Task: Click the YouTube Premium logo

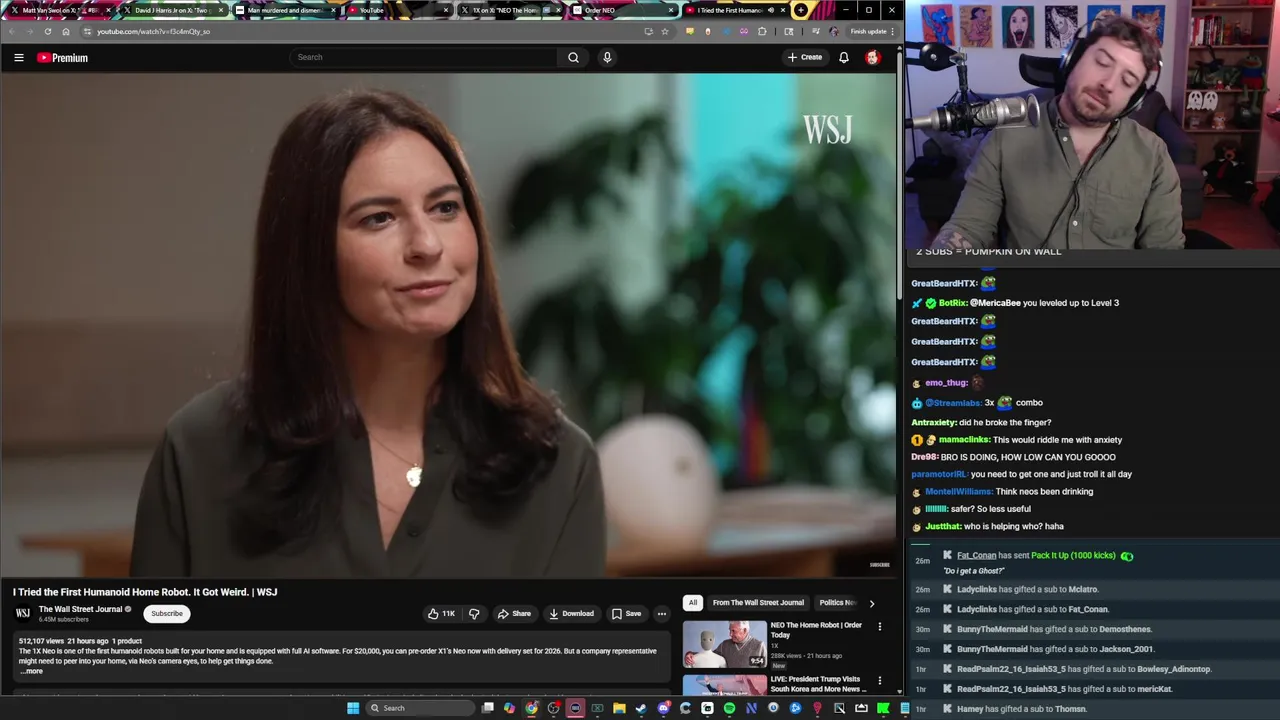Action: pyautogui.click(x=63, y=58)
